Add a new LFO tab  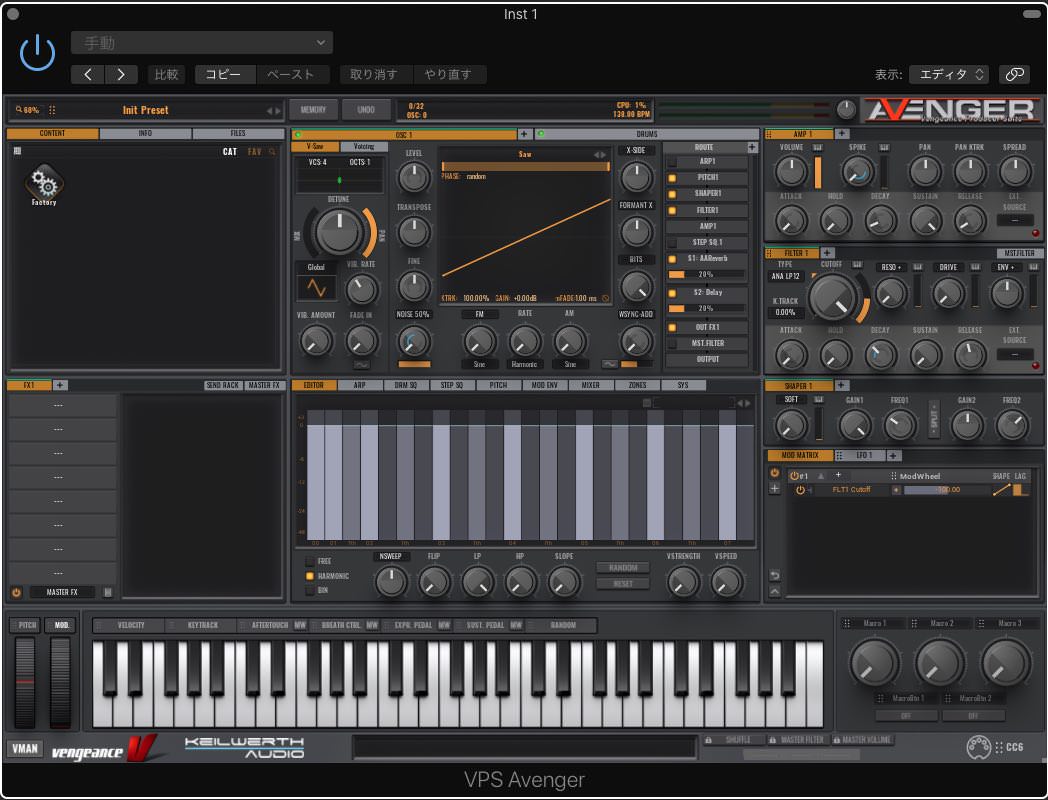coord(894,455)
